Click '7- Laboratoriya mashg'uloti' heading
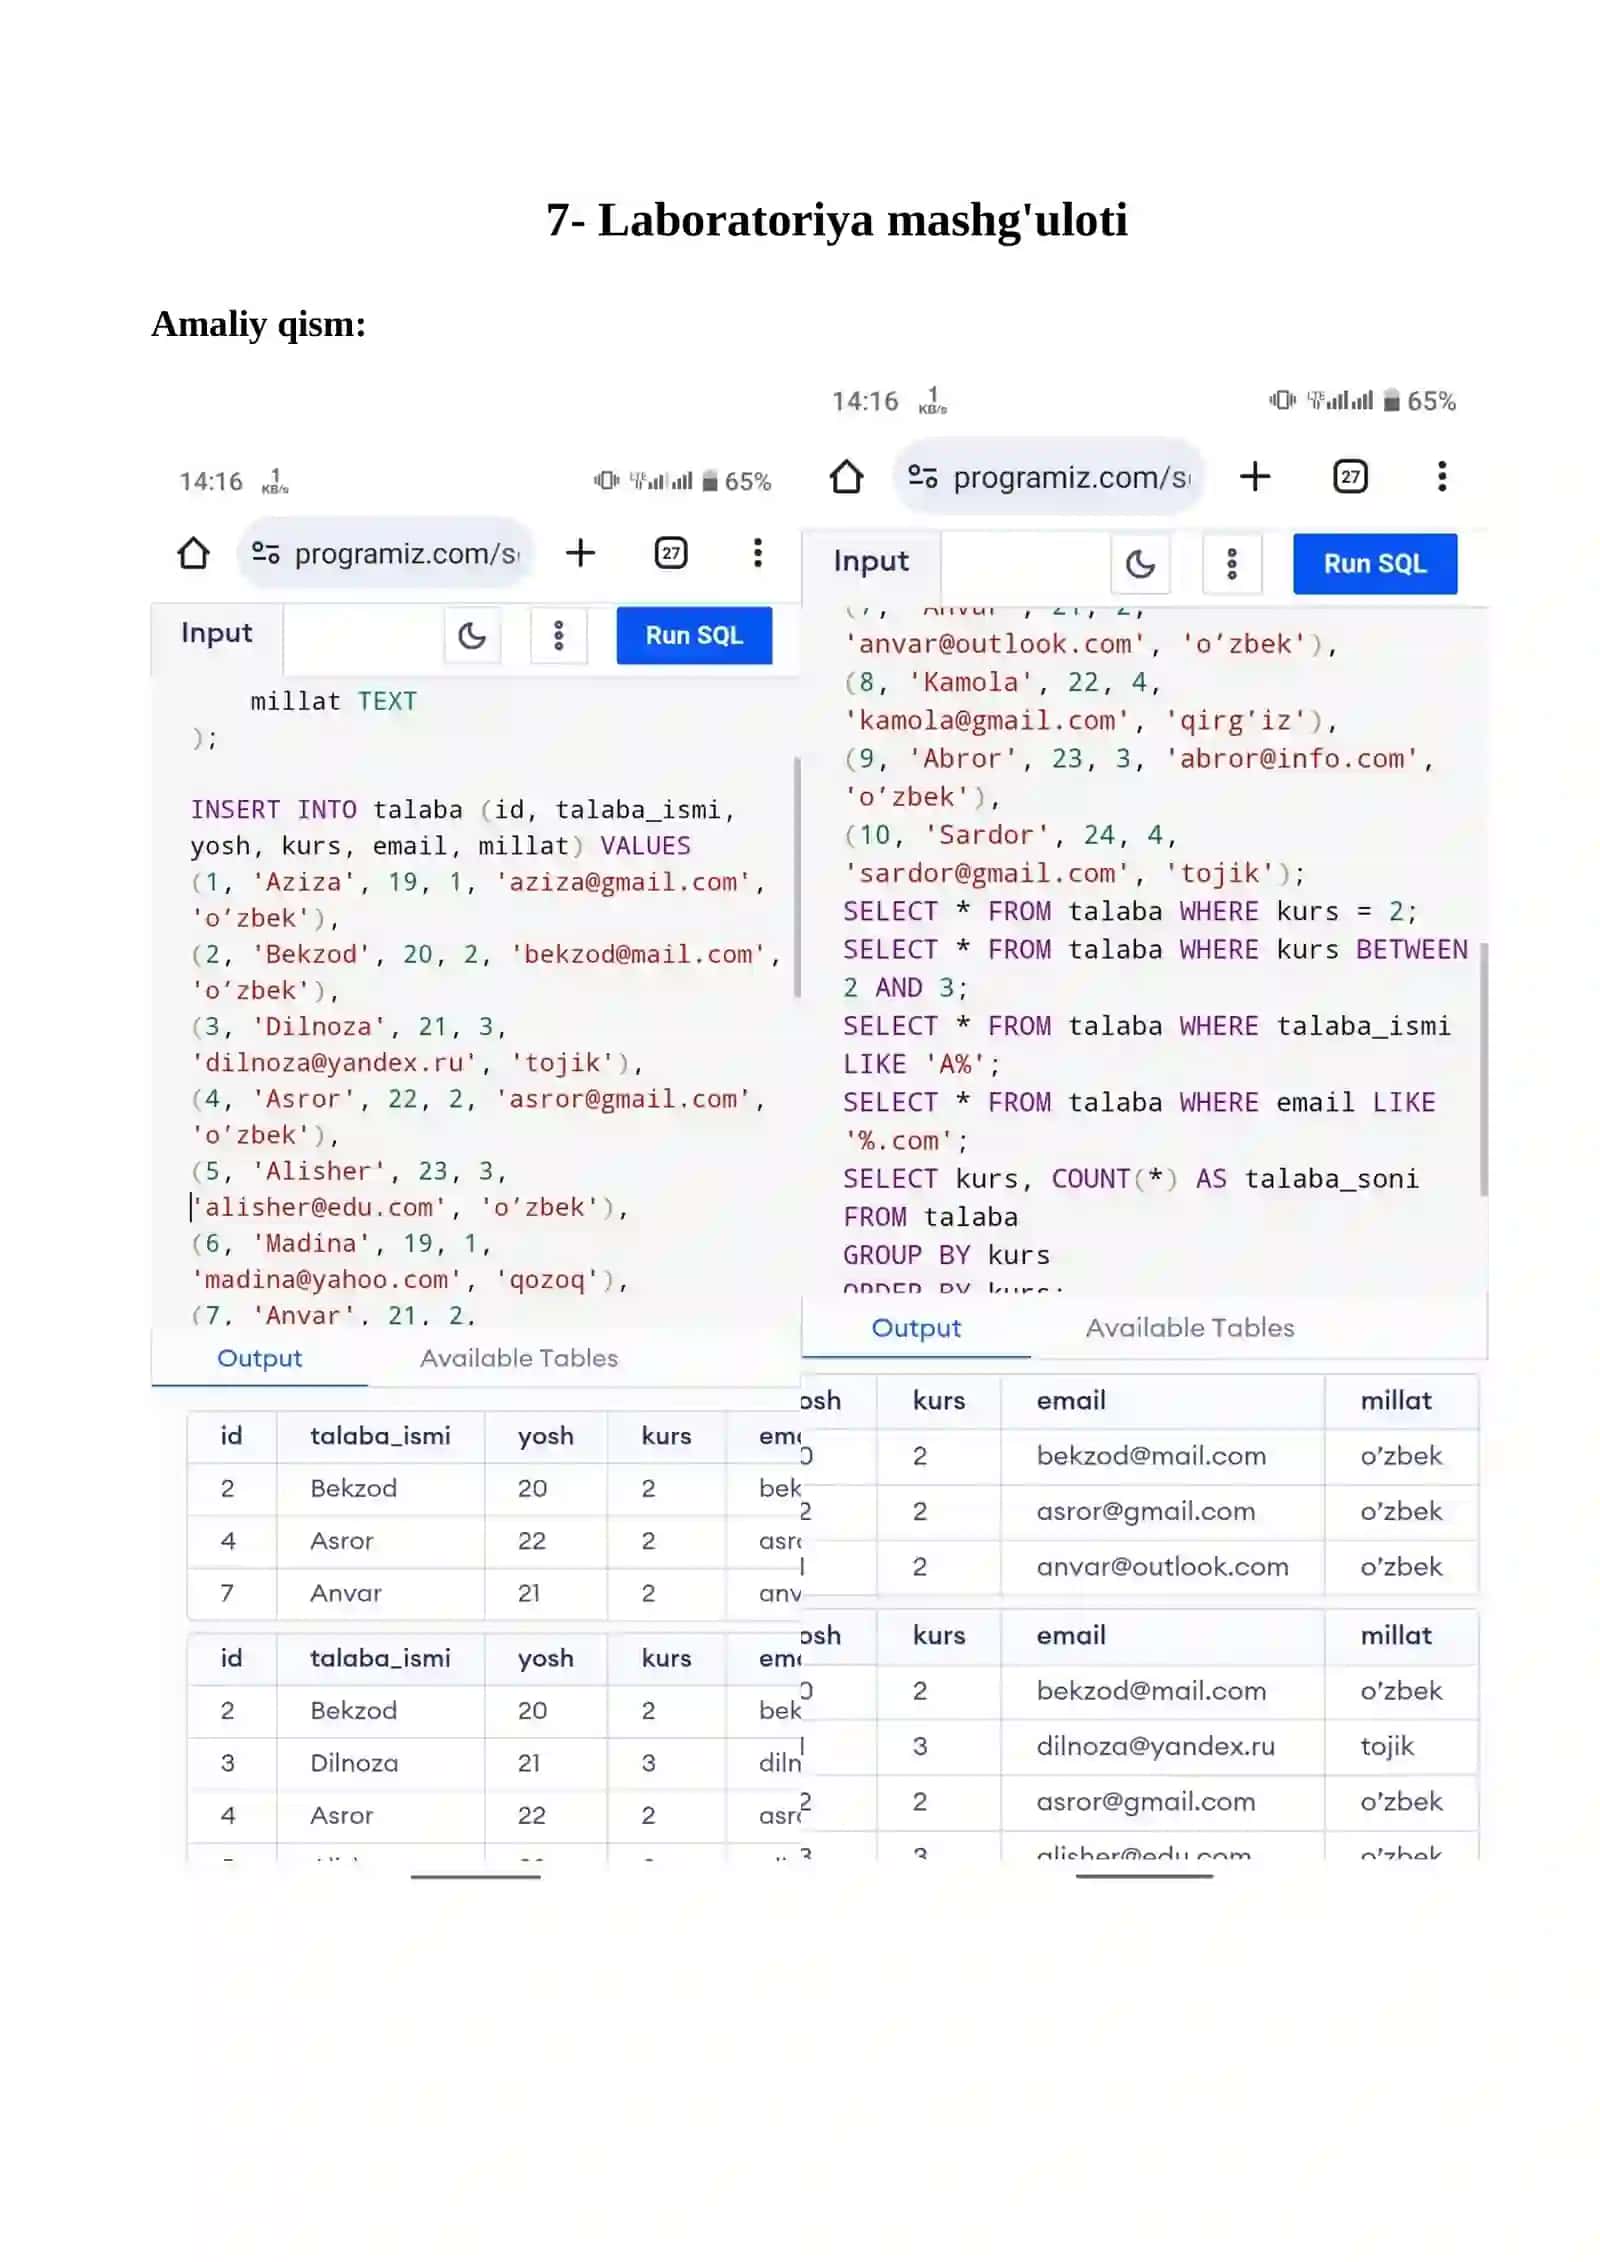The width and height of the screenshot is (1600, 2262). 836,220
